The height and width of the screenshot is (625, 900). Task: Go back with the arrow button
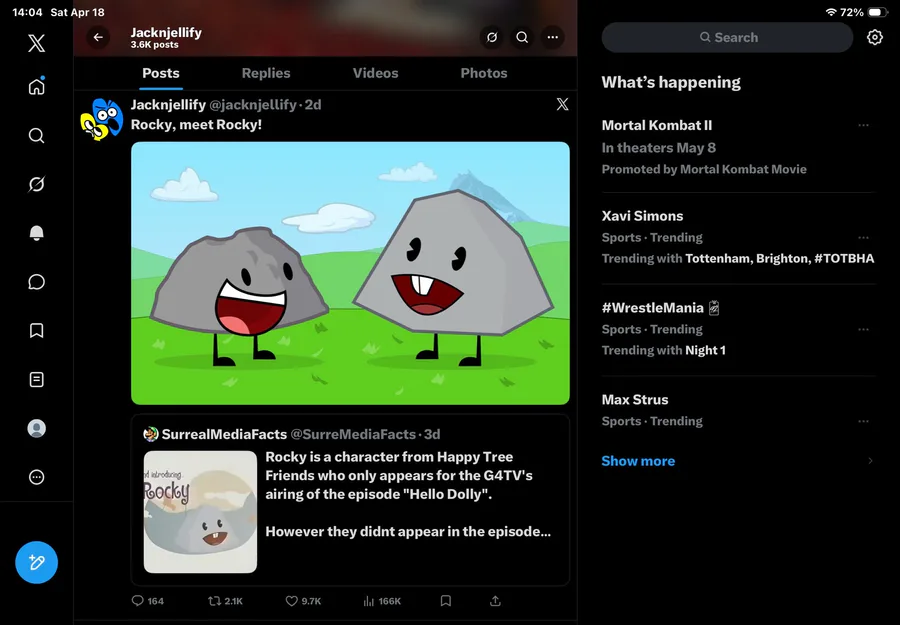(x=98, y=37)
